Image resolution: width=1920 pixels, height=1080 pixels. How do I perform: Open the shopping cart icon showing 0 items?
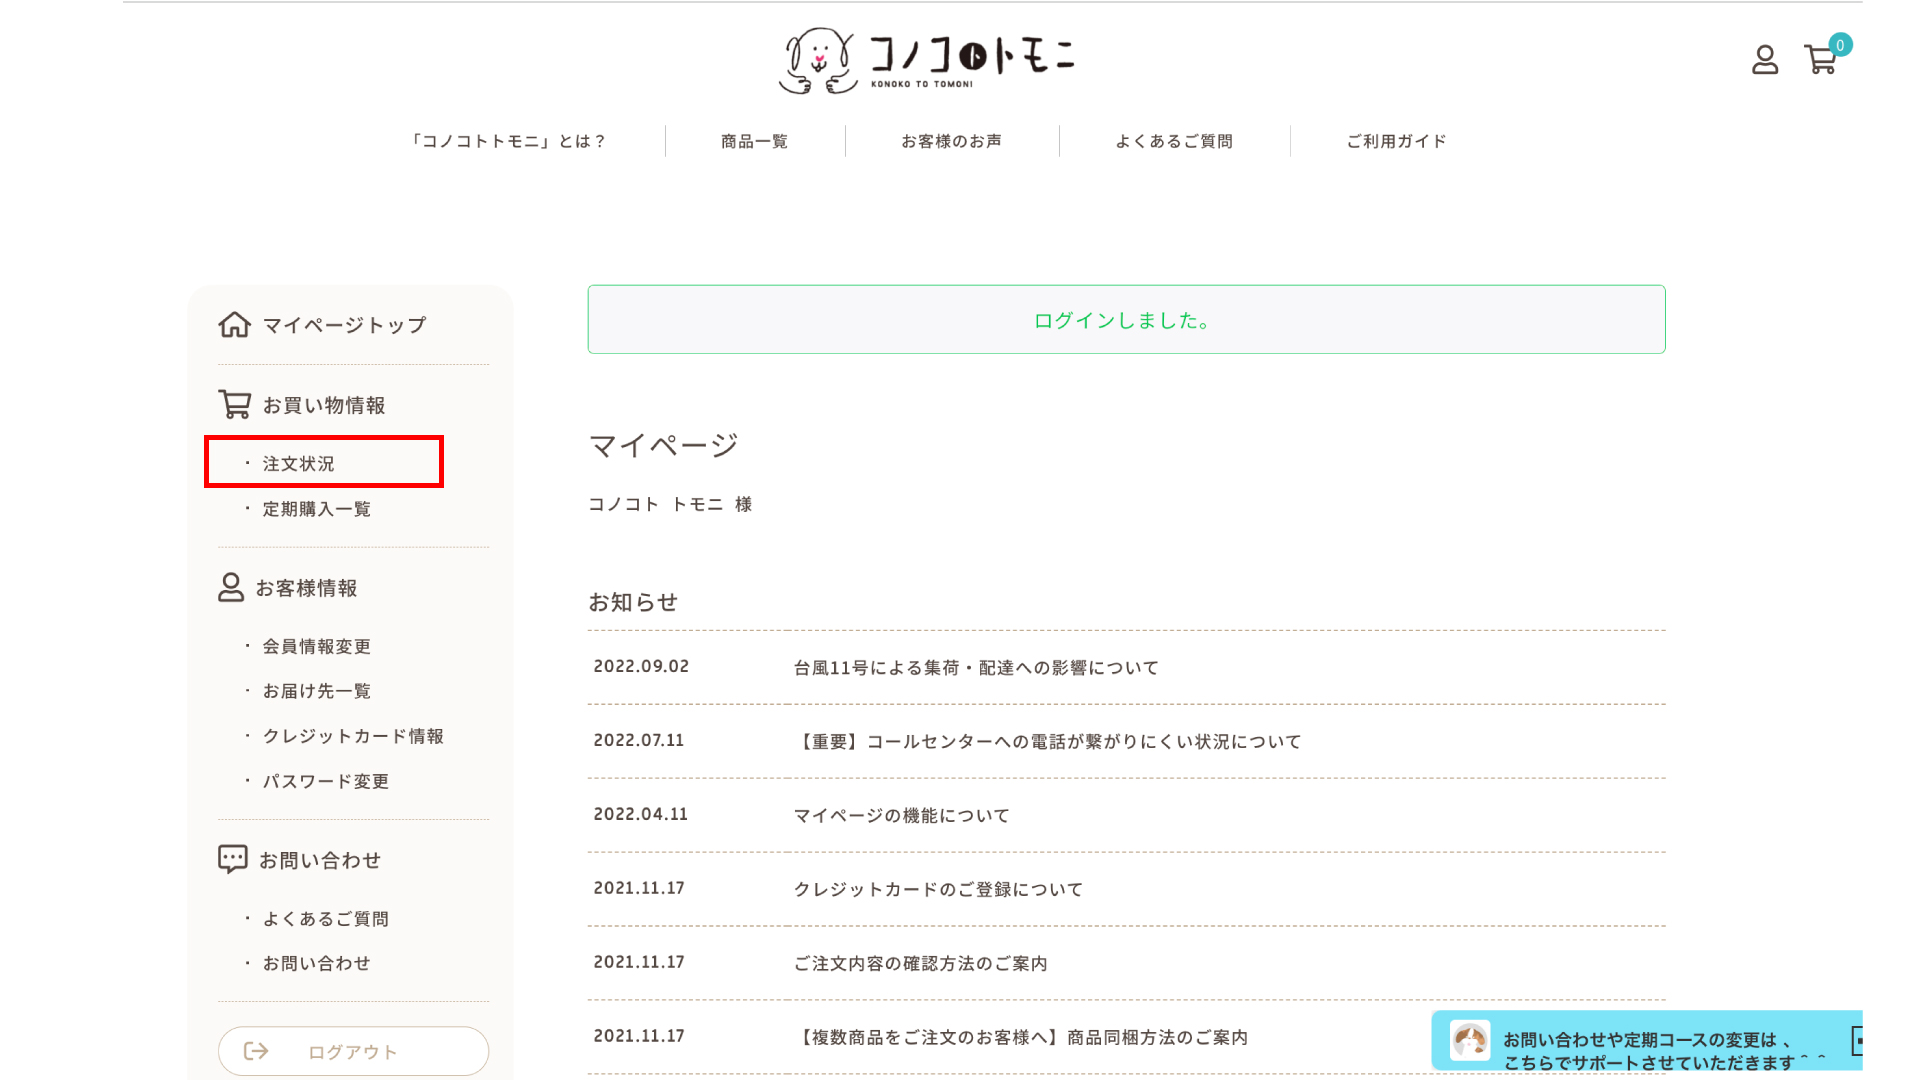point(1822,62)
